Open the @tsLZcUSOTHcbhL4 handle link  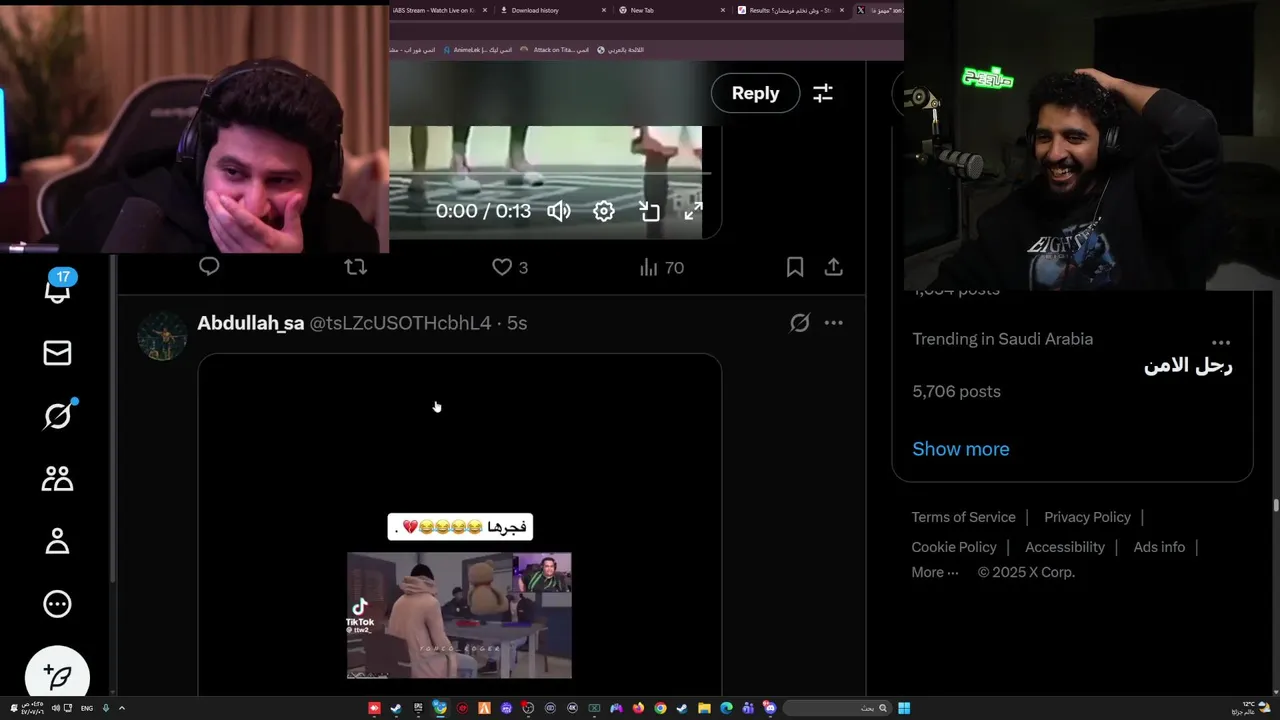(x=400, y=323)
